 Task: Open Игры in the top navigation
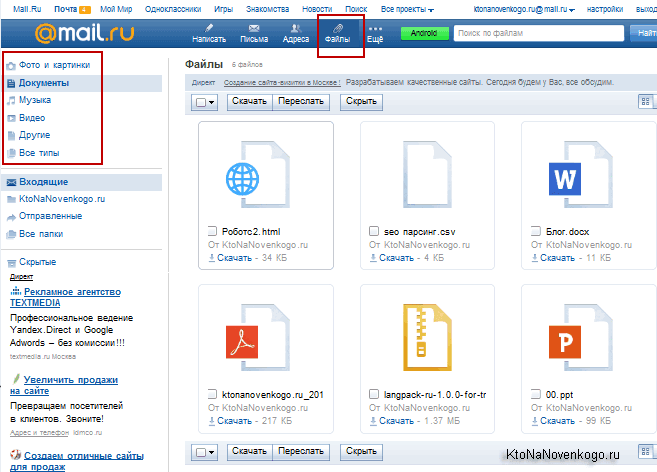tap(223, 9)
